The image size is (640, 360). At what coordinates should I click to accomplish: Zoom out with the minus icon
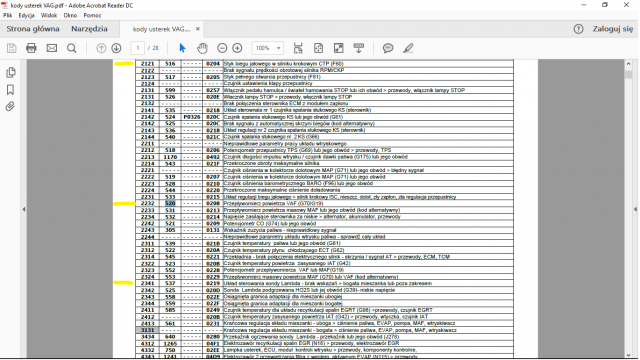tap(222, 48)
